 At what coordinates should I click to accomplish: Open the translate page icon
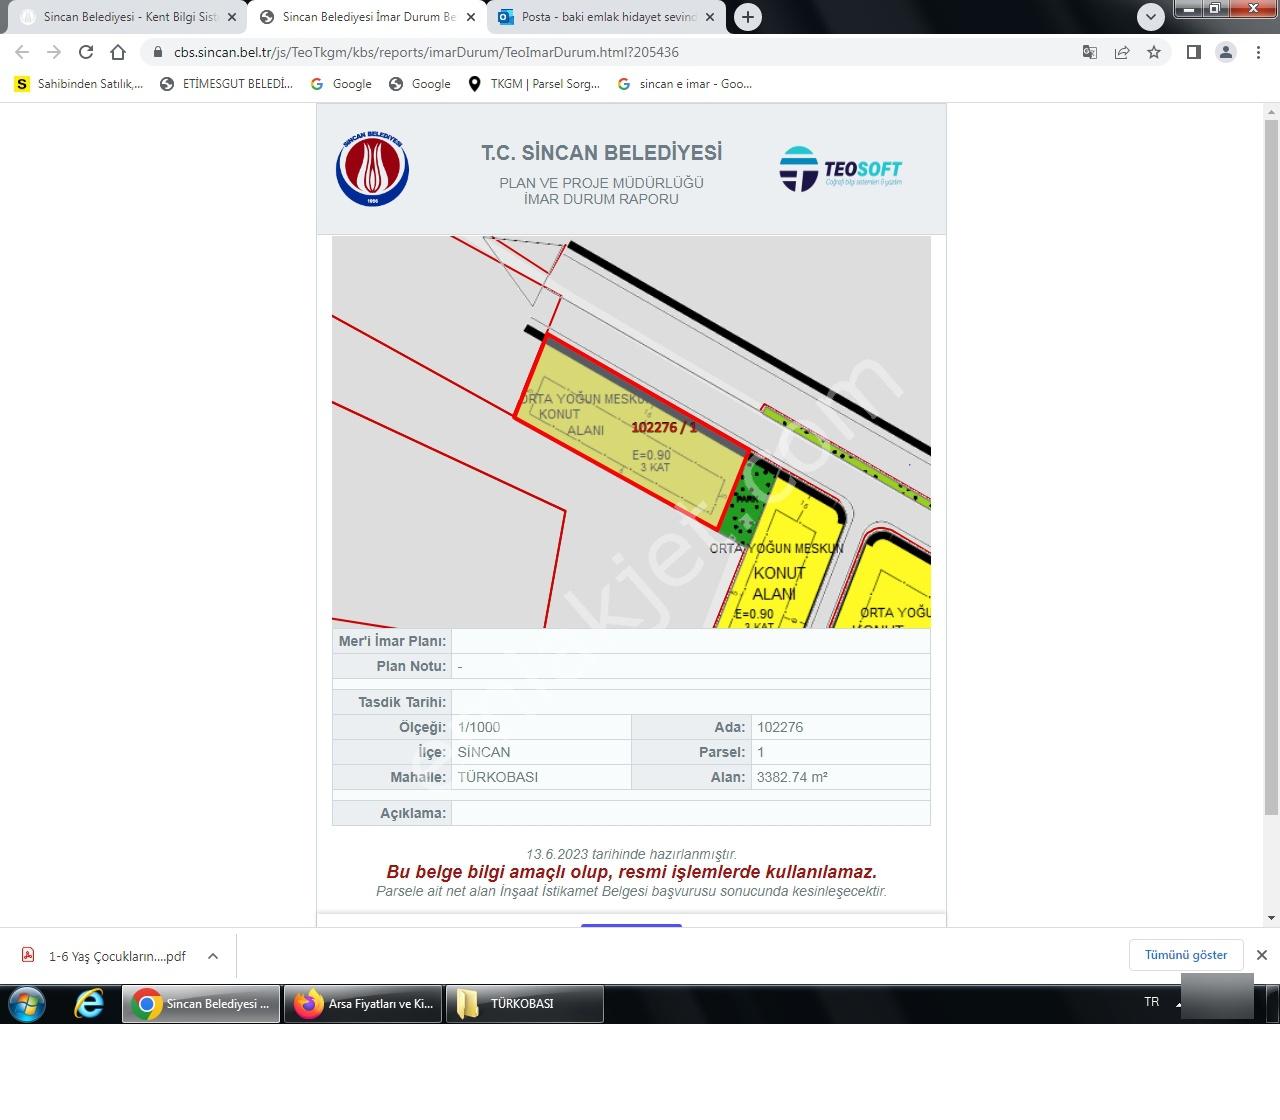pos(1090,52)
